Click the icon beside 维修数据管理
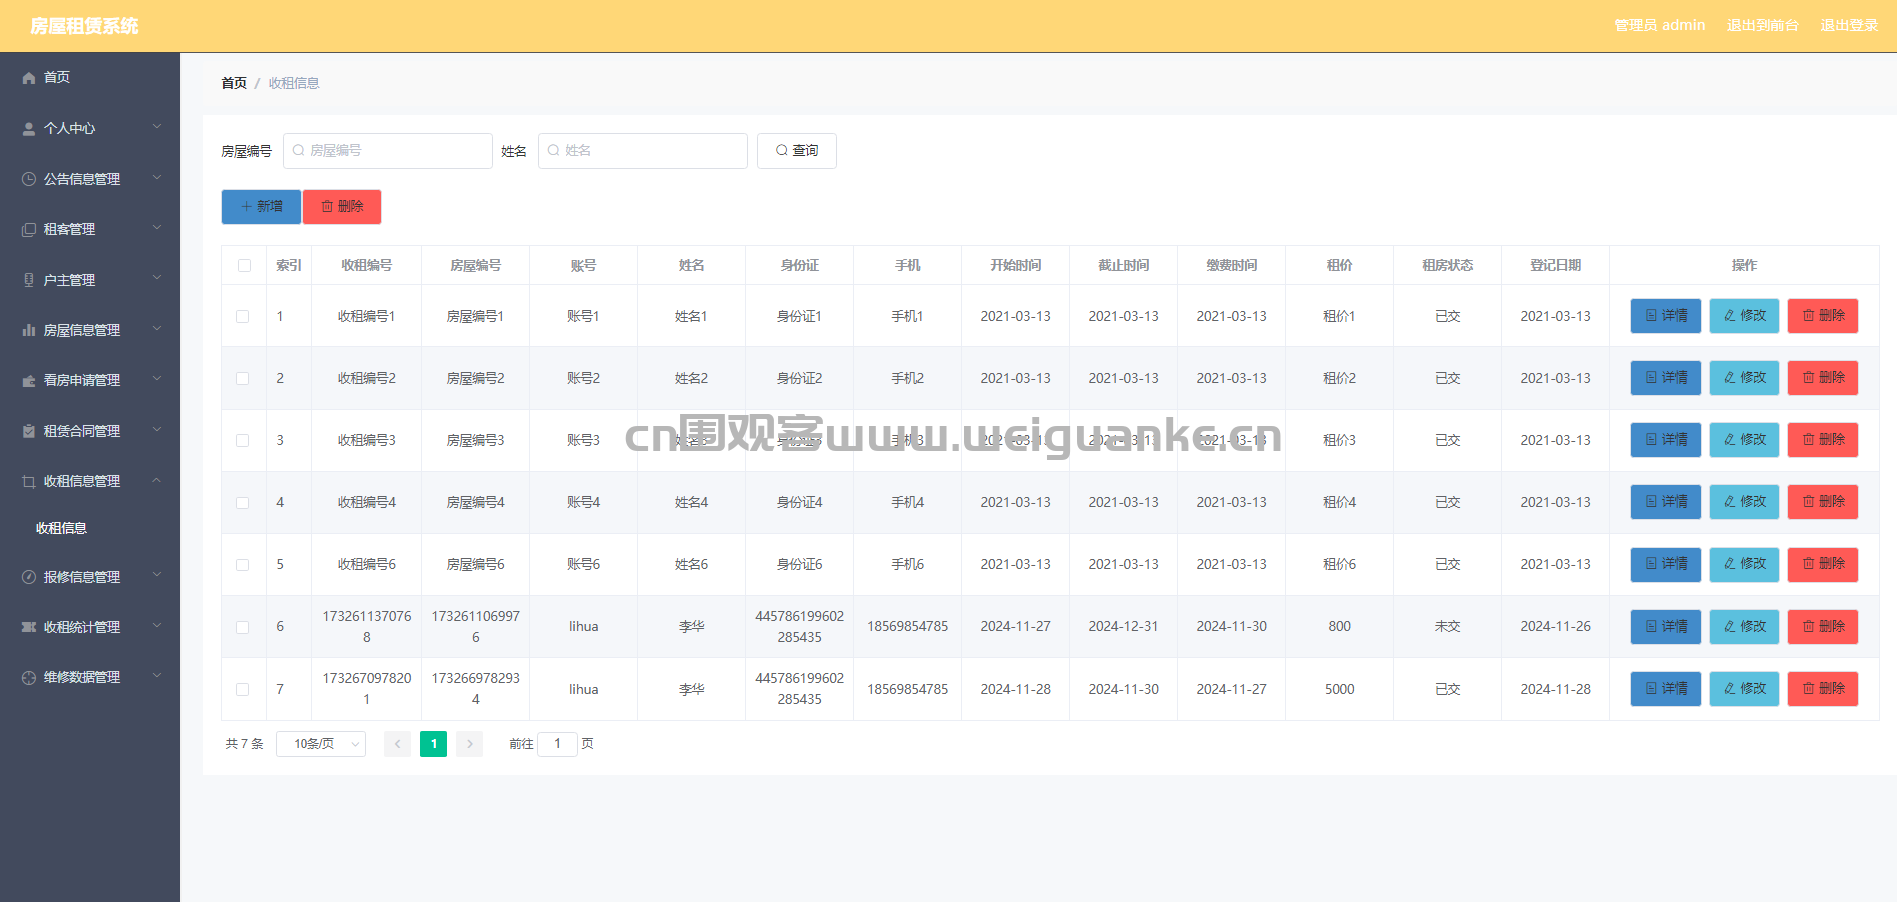 pos(29,678)
